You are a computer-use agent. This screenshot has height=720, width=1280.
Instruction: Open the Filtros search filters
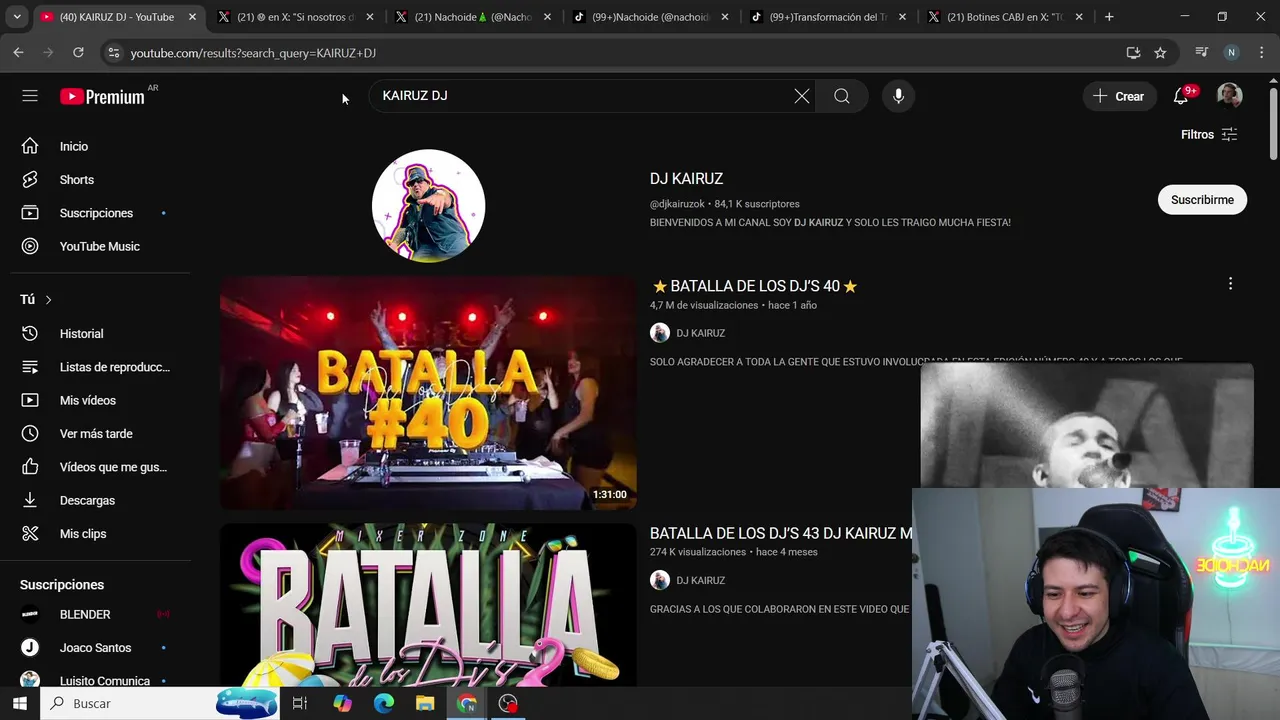pyautogui.click(x=1209, y=134)
